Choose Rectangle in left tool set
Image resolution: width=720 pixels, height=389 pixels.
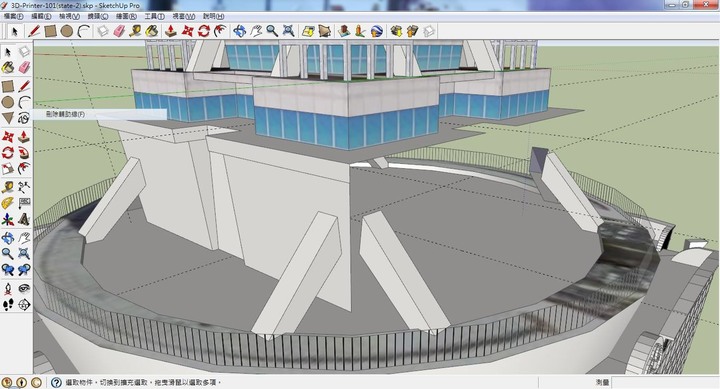tap(8, 86)
